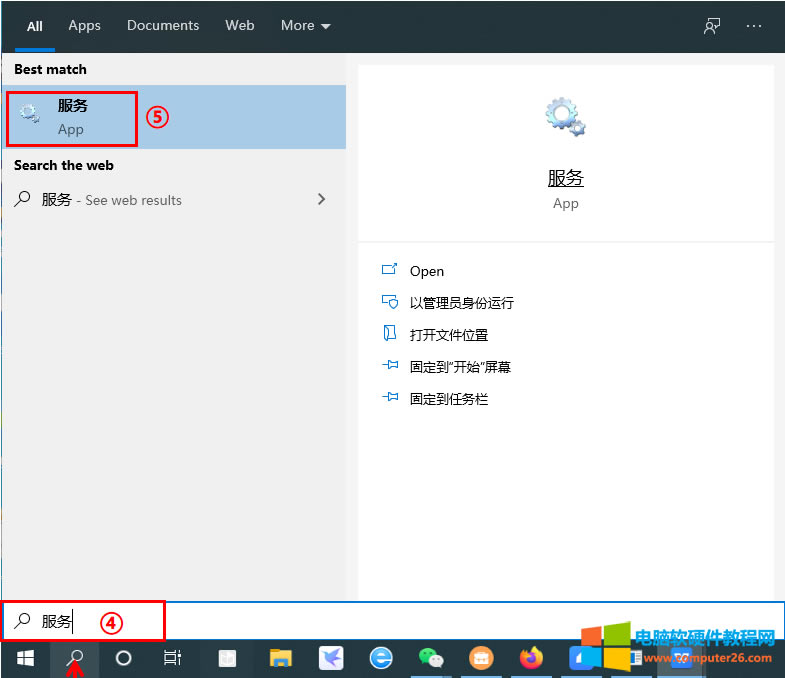Expand the 服务 web results arrow
Image resolution: width=785 pixels, height=678 pixels.
click(321, 199)
